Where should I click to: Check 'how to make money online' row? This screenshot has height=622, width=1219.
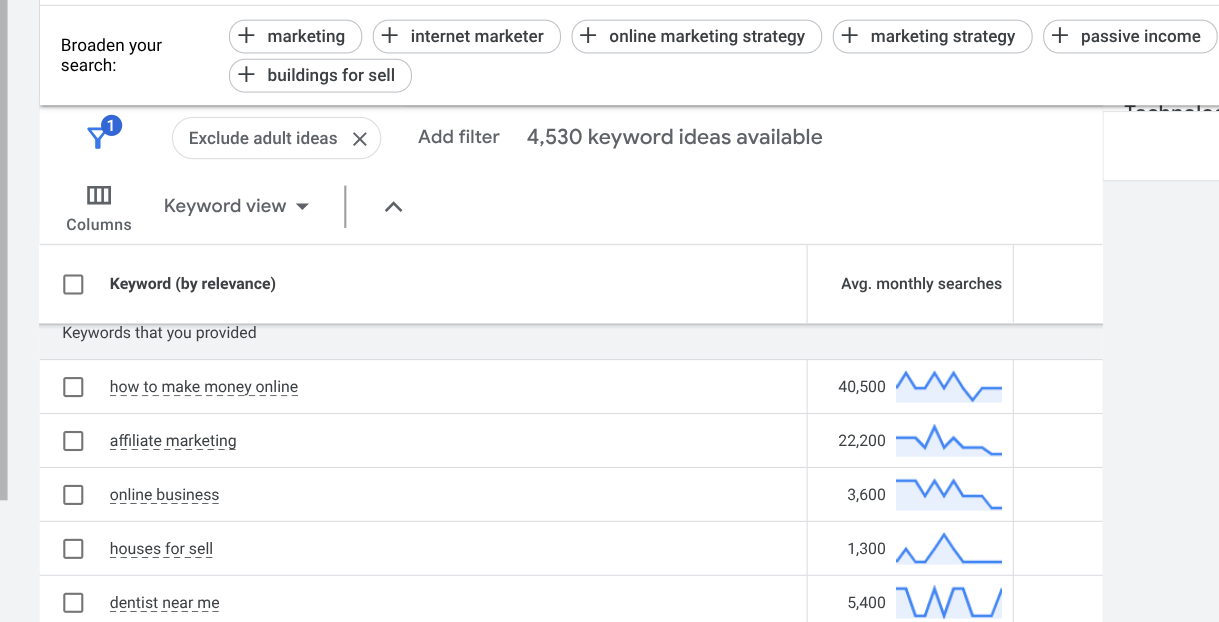tap(73, 387)
